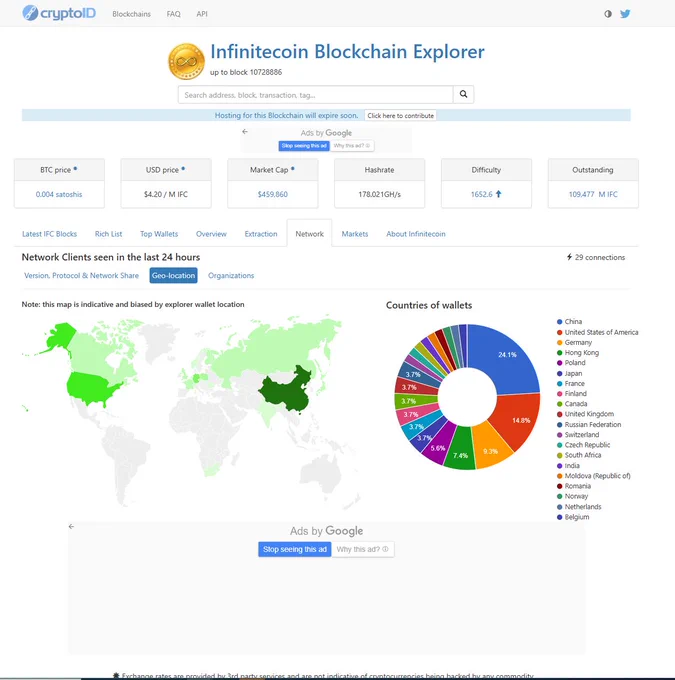675x680 pixels.
Task: Click the Difficulty up arrow icon
Action: pos(498,194)
